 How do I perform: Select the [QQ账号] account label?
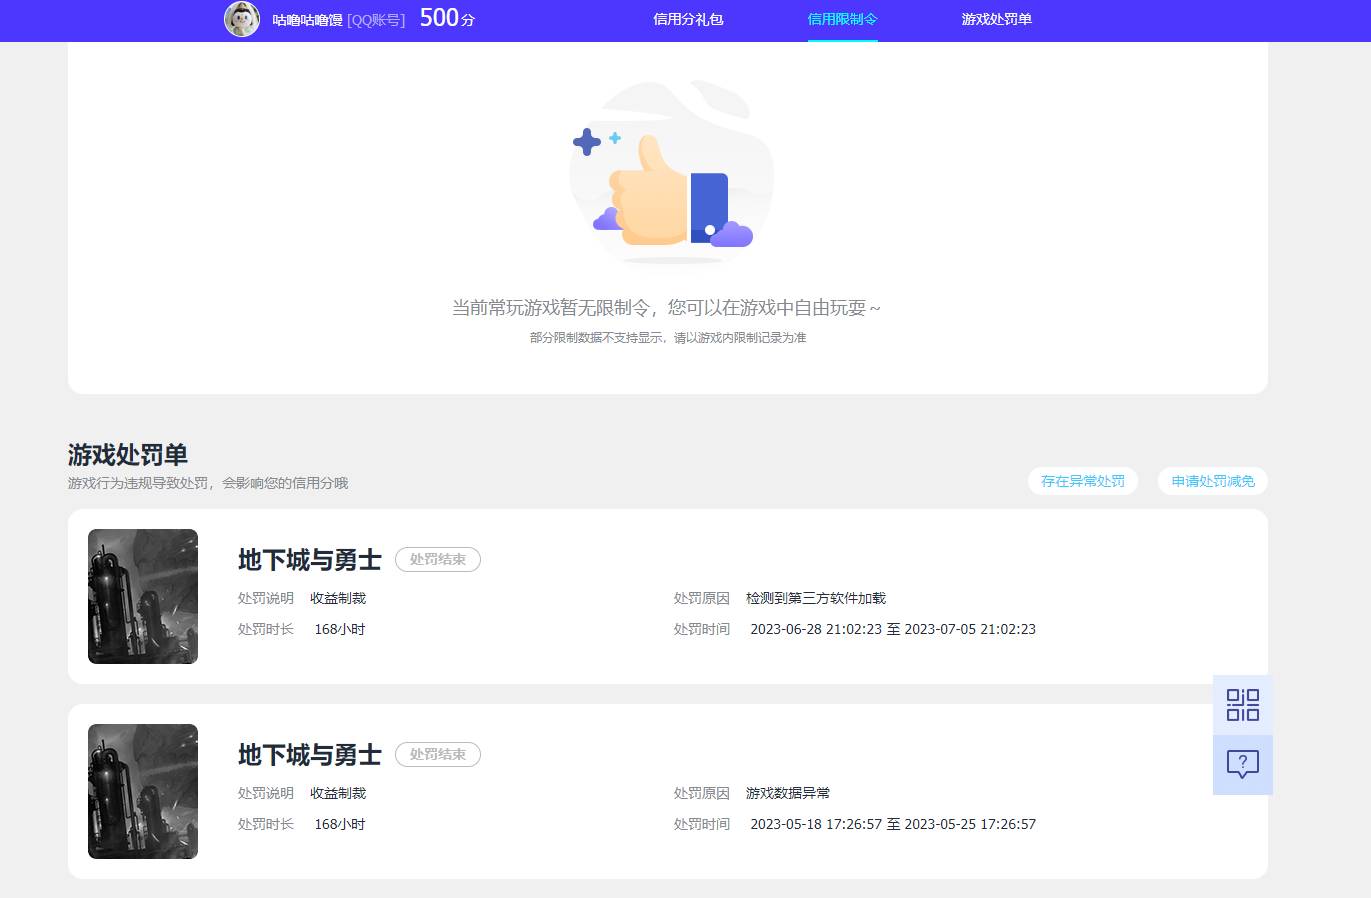click(x=375, y=19)
